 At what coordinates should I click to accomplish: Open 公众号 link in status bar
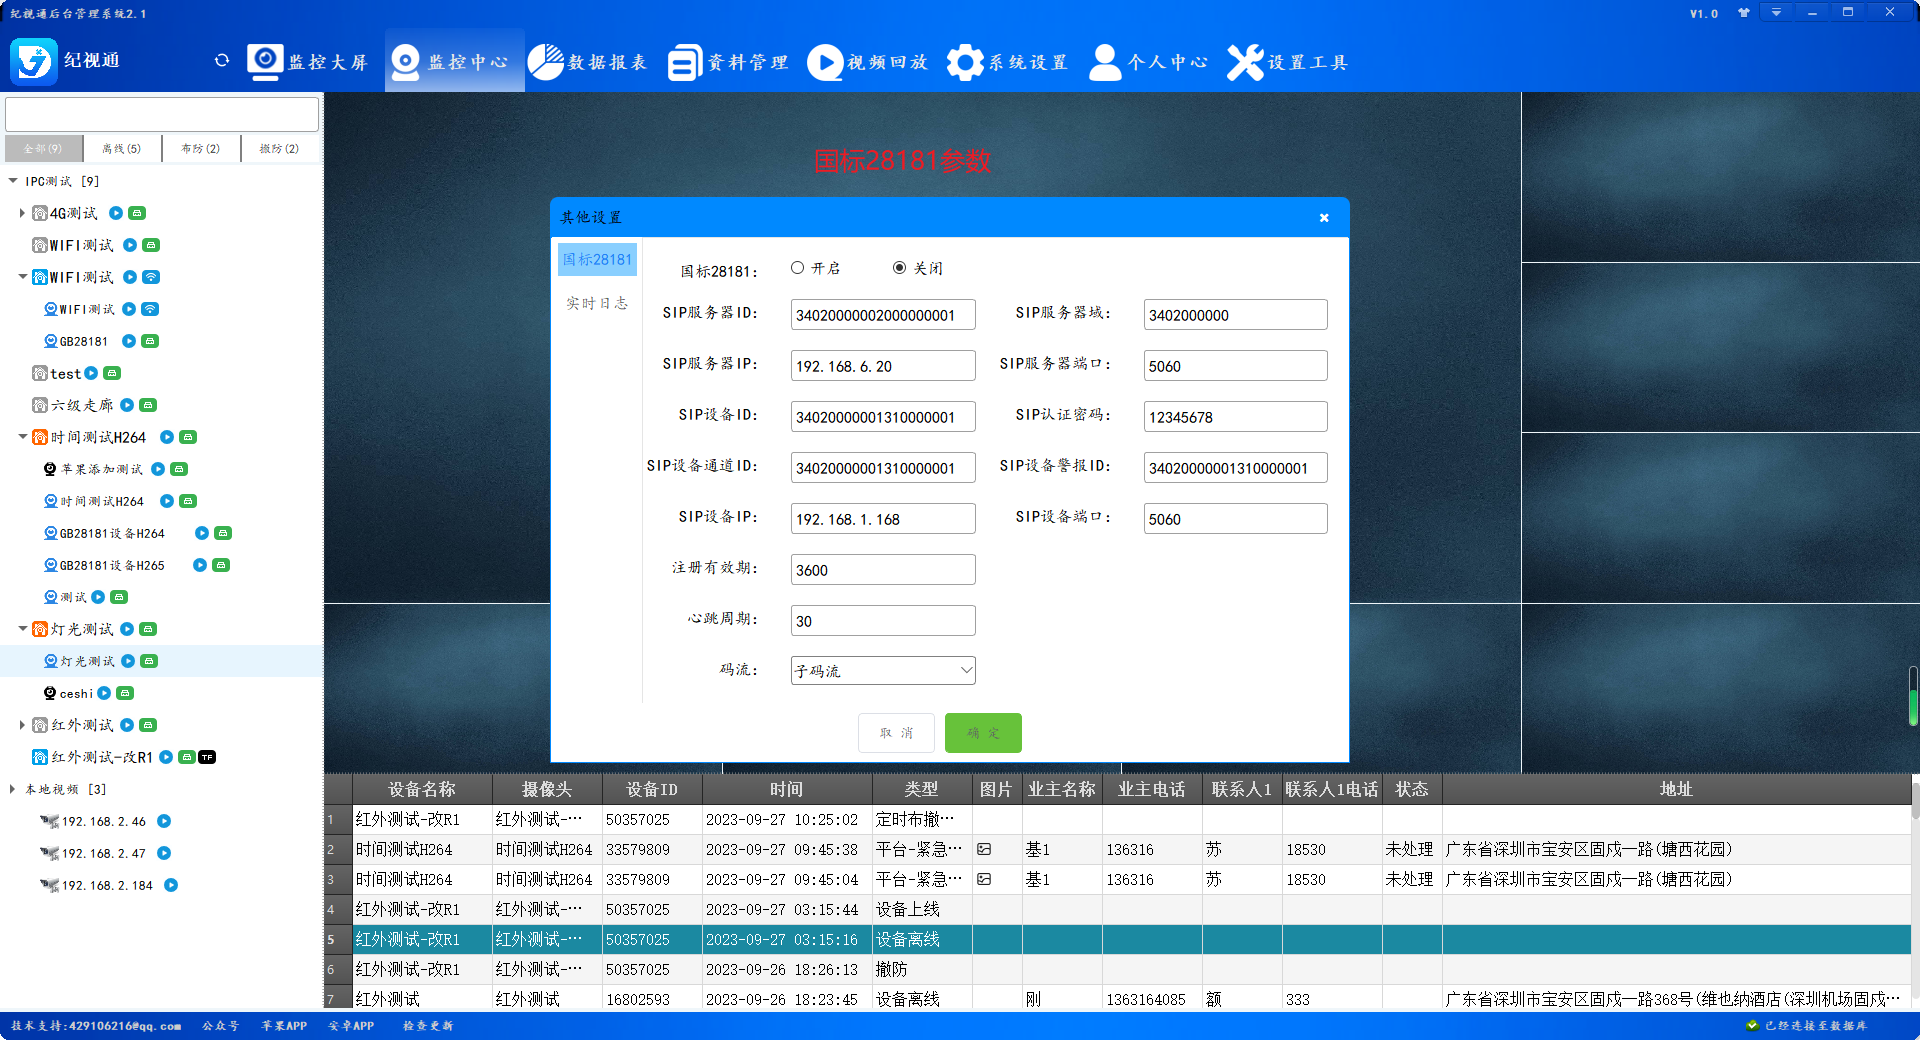coord(220,1026)
